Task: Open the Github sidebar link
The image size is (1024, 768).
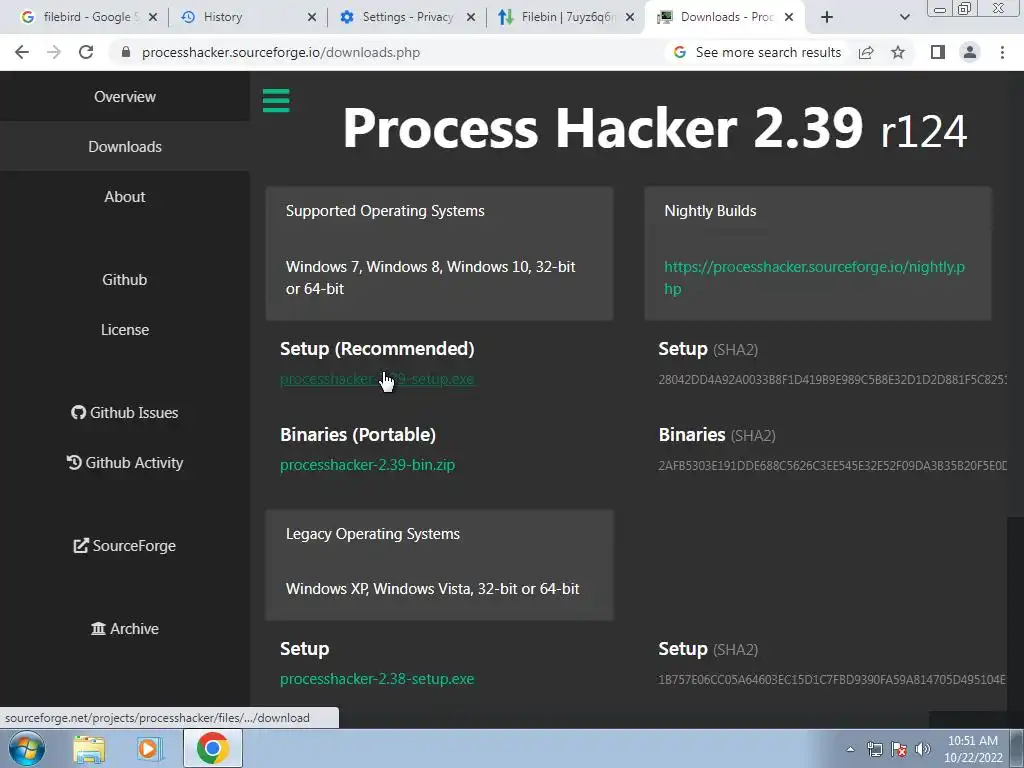Action: (125, 280)
